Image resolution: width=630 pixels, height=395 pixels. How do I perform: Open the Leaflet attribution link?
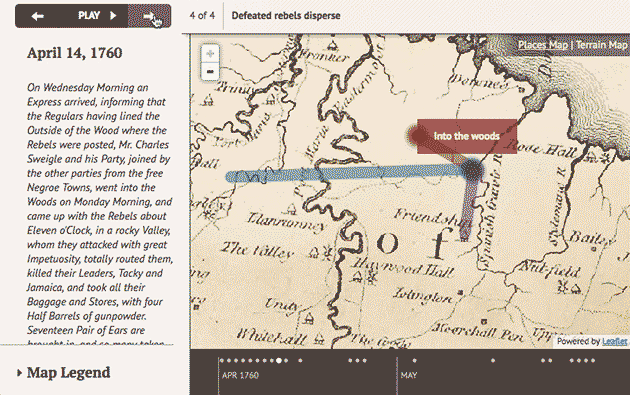click(x=614, y=341)
